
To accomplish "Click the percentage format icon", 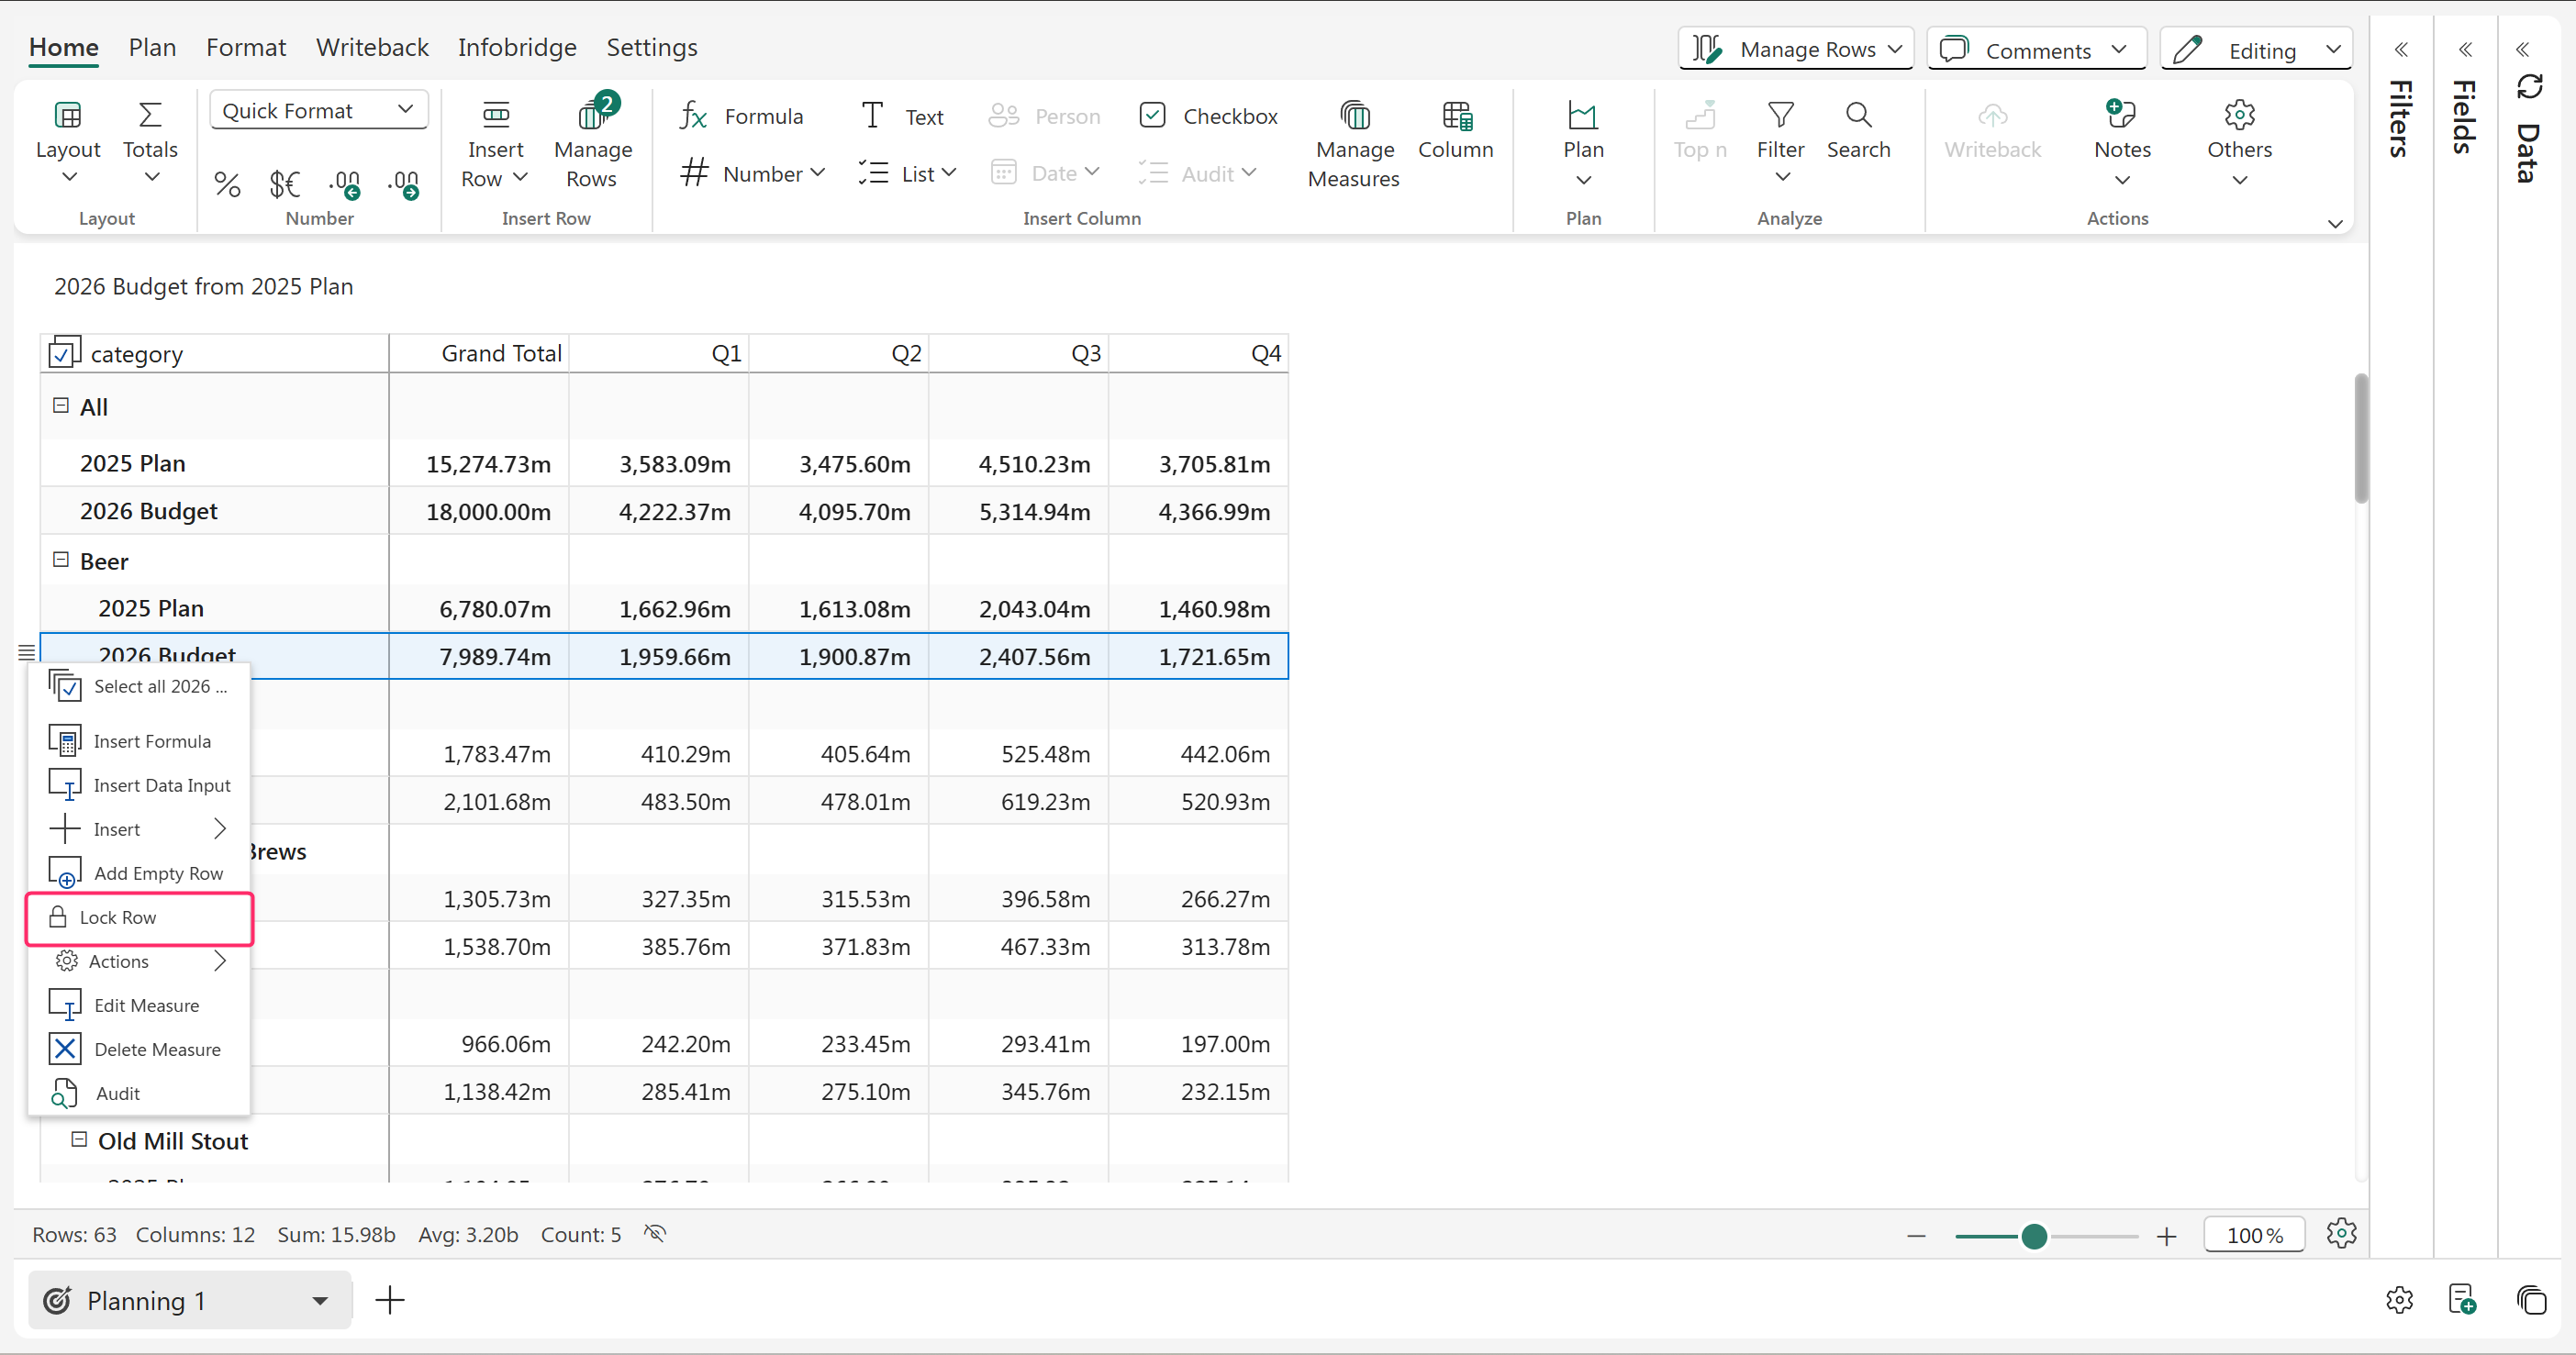I will [x=227, y=184].
